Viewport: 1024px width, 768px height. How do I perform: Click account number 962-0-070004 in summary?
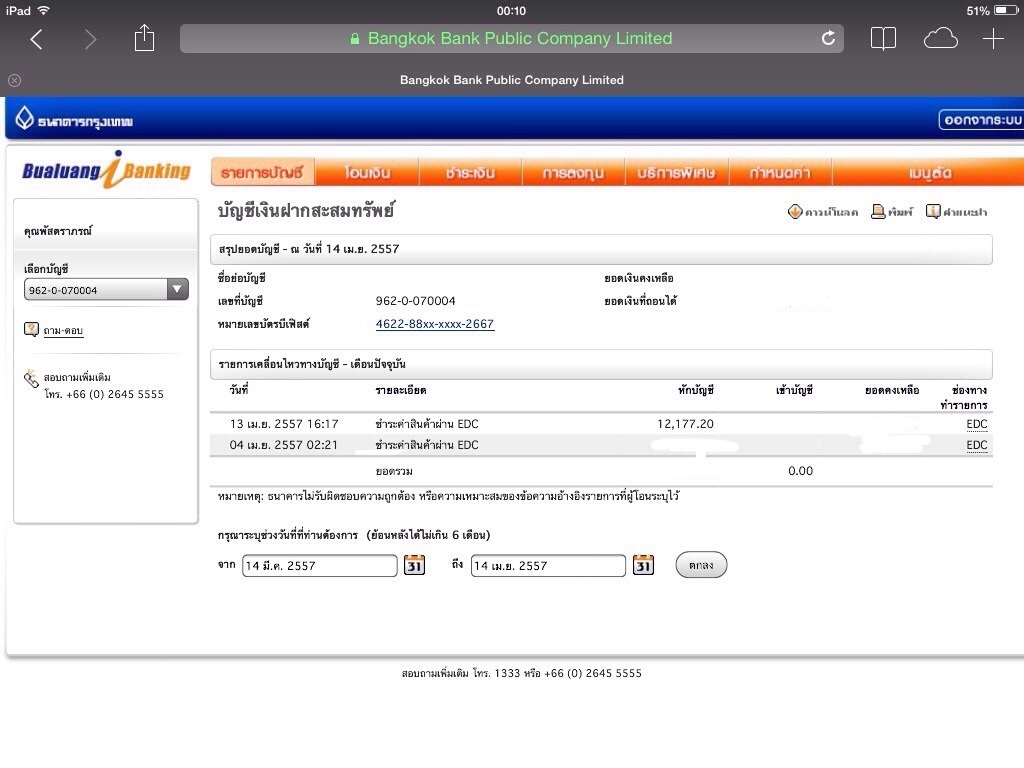click(415, 301)
